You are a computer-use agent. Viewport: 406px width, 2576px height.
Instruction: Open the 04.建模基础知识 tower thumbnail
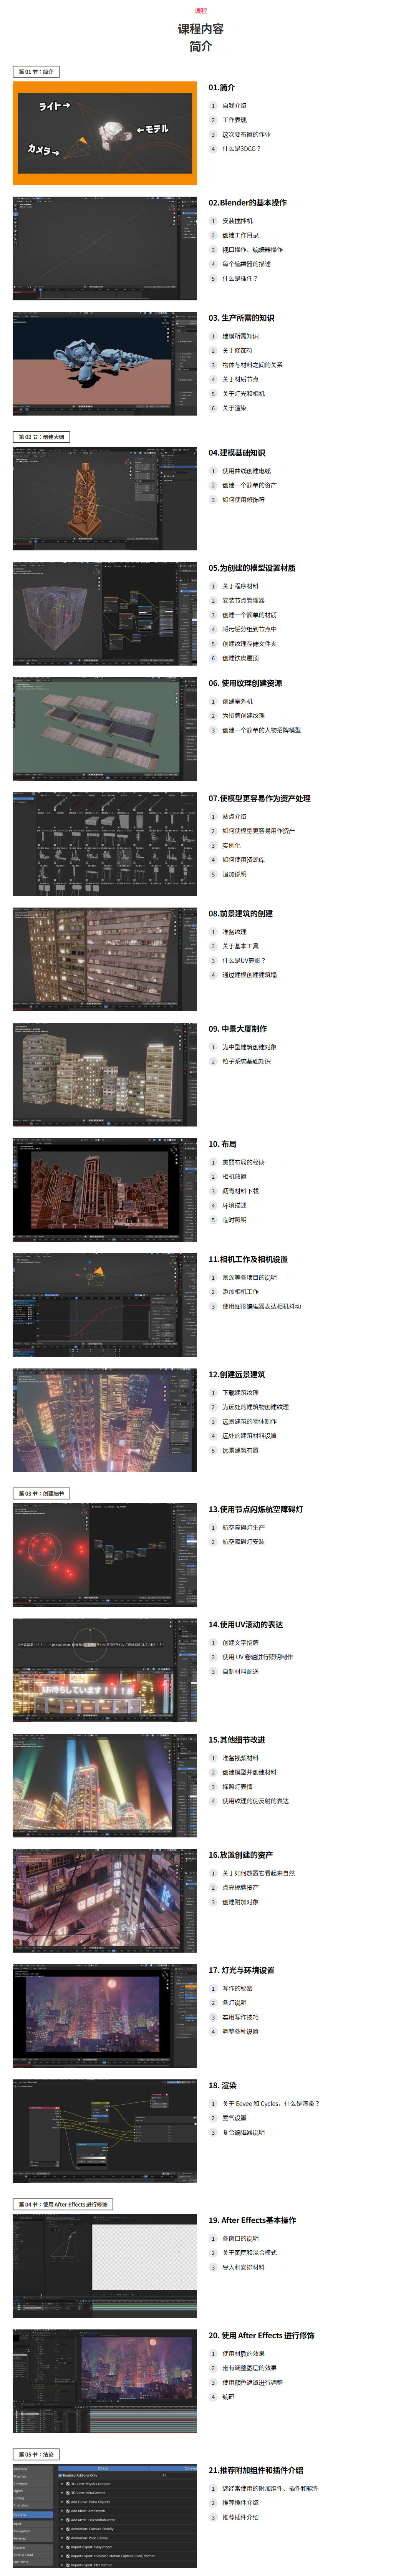(105, 498)
